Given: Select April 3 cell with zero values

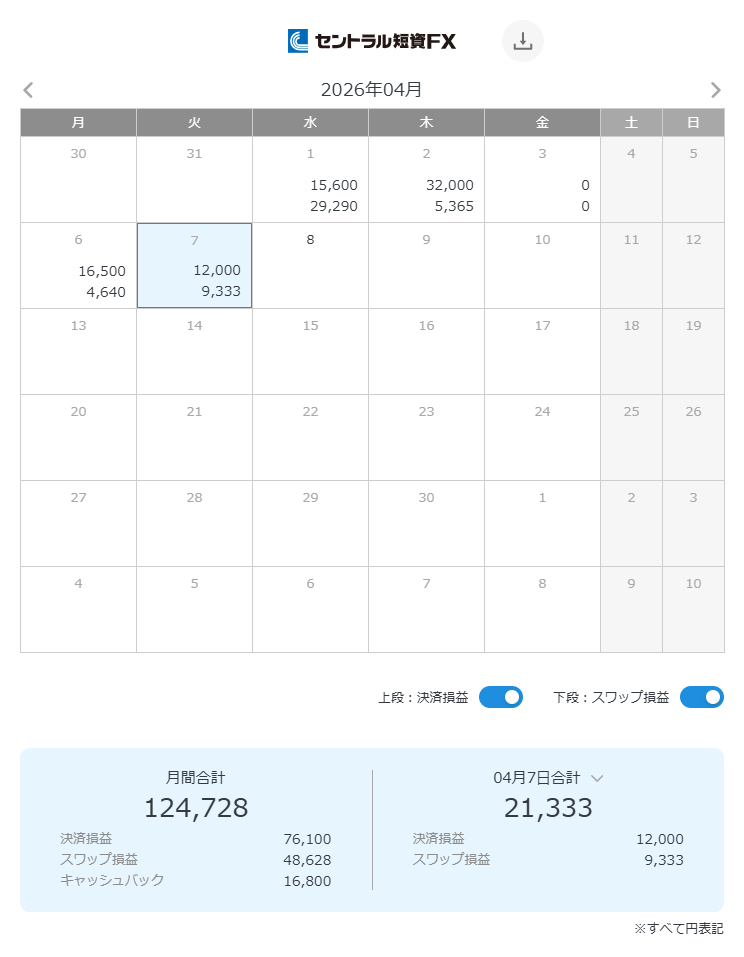Looking at the screenshot, I should tap(542, 180).
